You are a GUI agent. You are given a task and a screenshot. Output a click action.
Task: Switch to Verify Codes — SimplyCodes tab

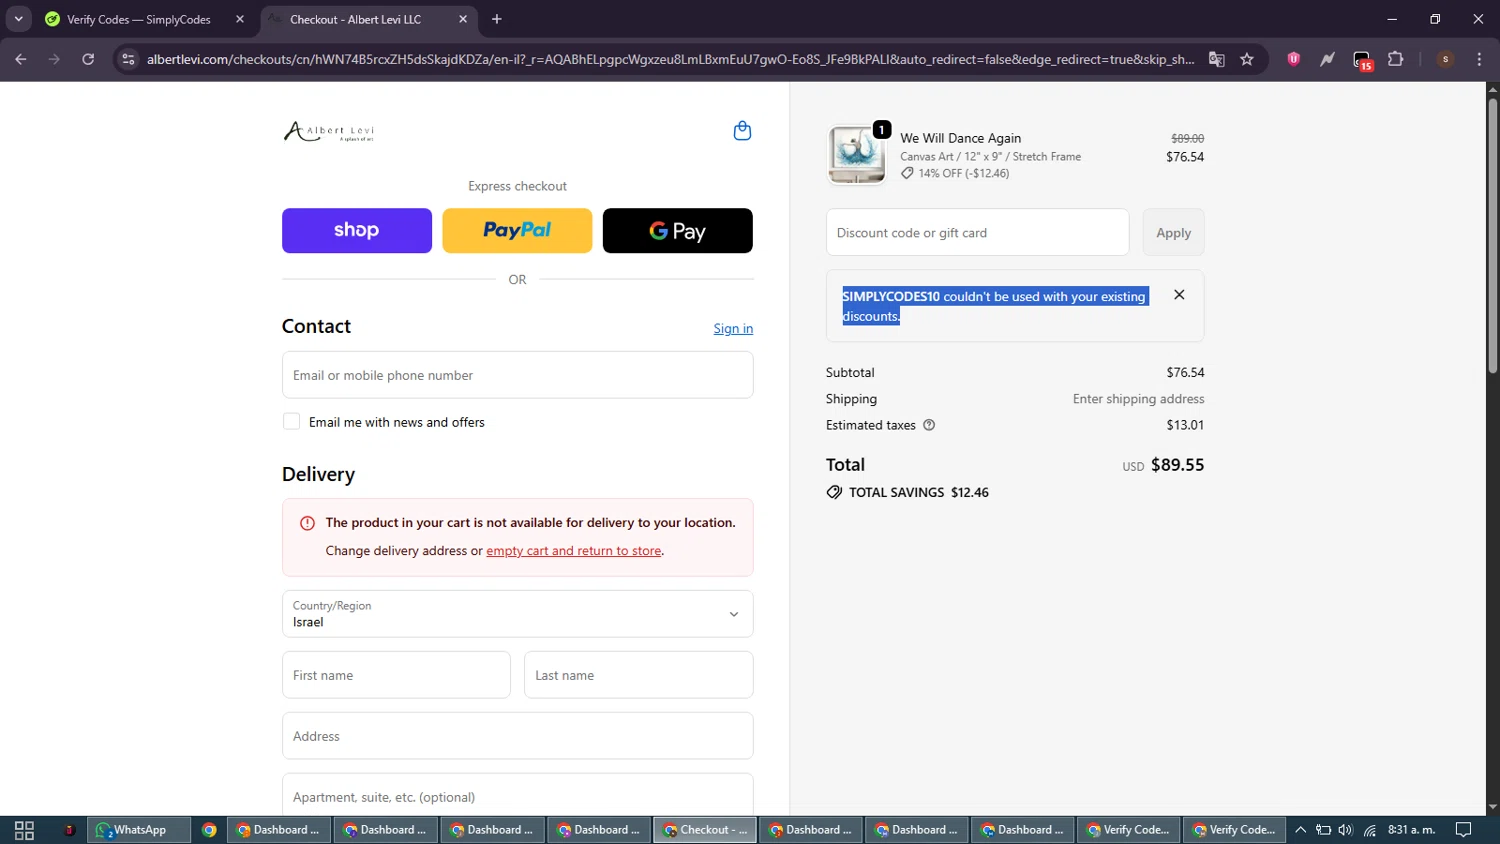pyautogui.click(x=140, y=19)
